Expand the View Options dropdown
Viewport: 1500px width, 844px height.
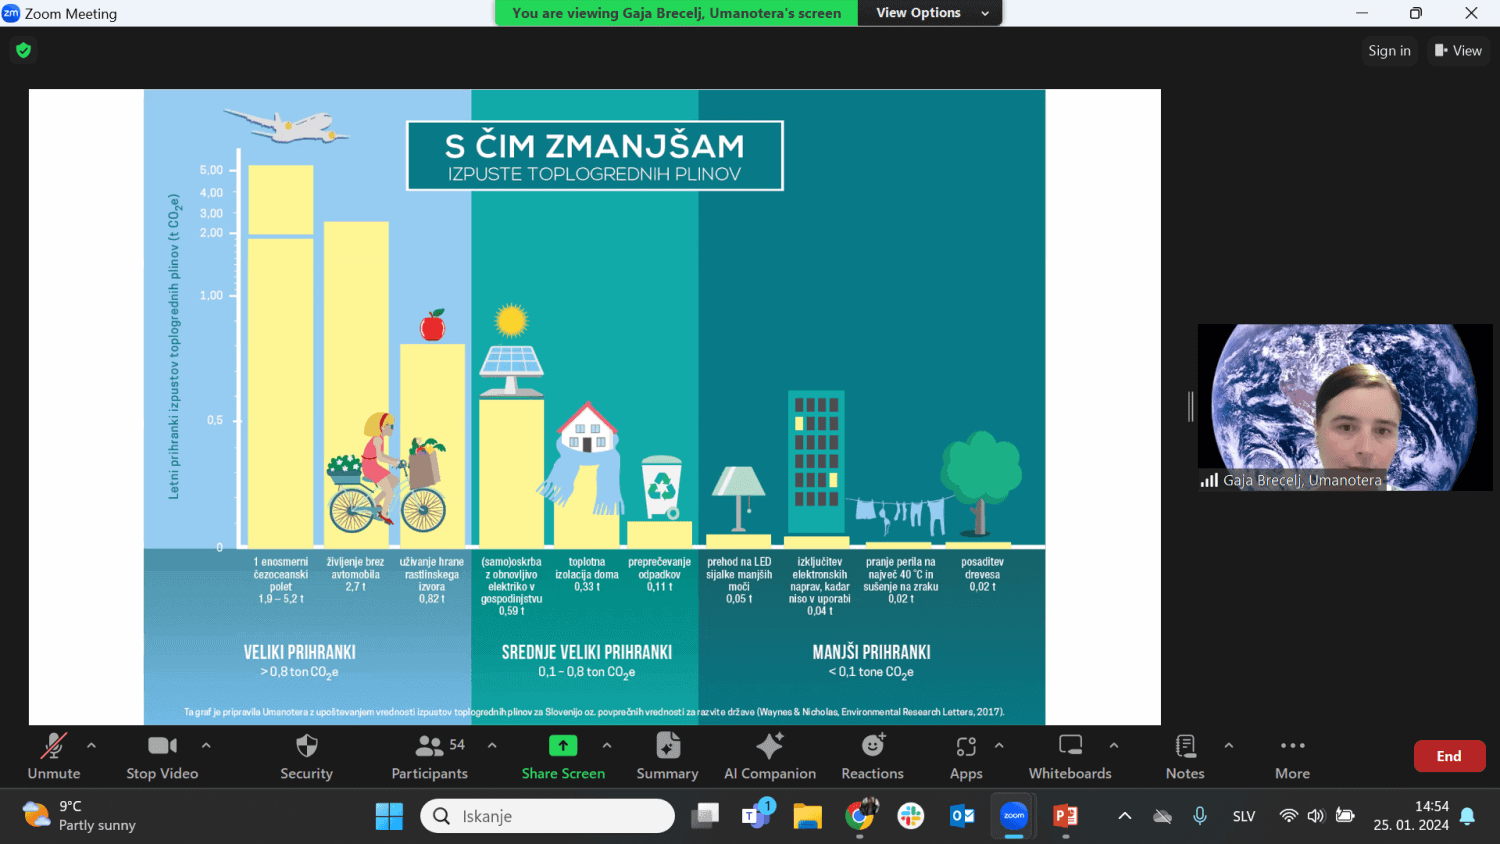click(930, 13)
